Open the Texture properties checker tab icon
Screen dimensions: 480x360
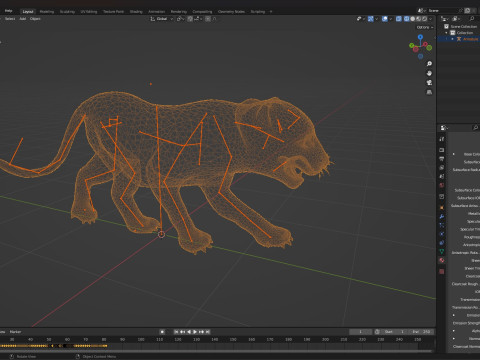click(442, 272)
